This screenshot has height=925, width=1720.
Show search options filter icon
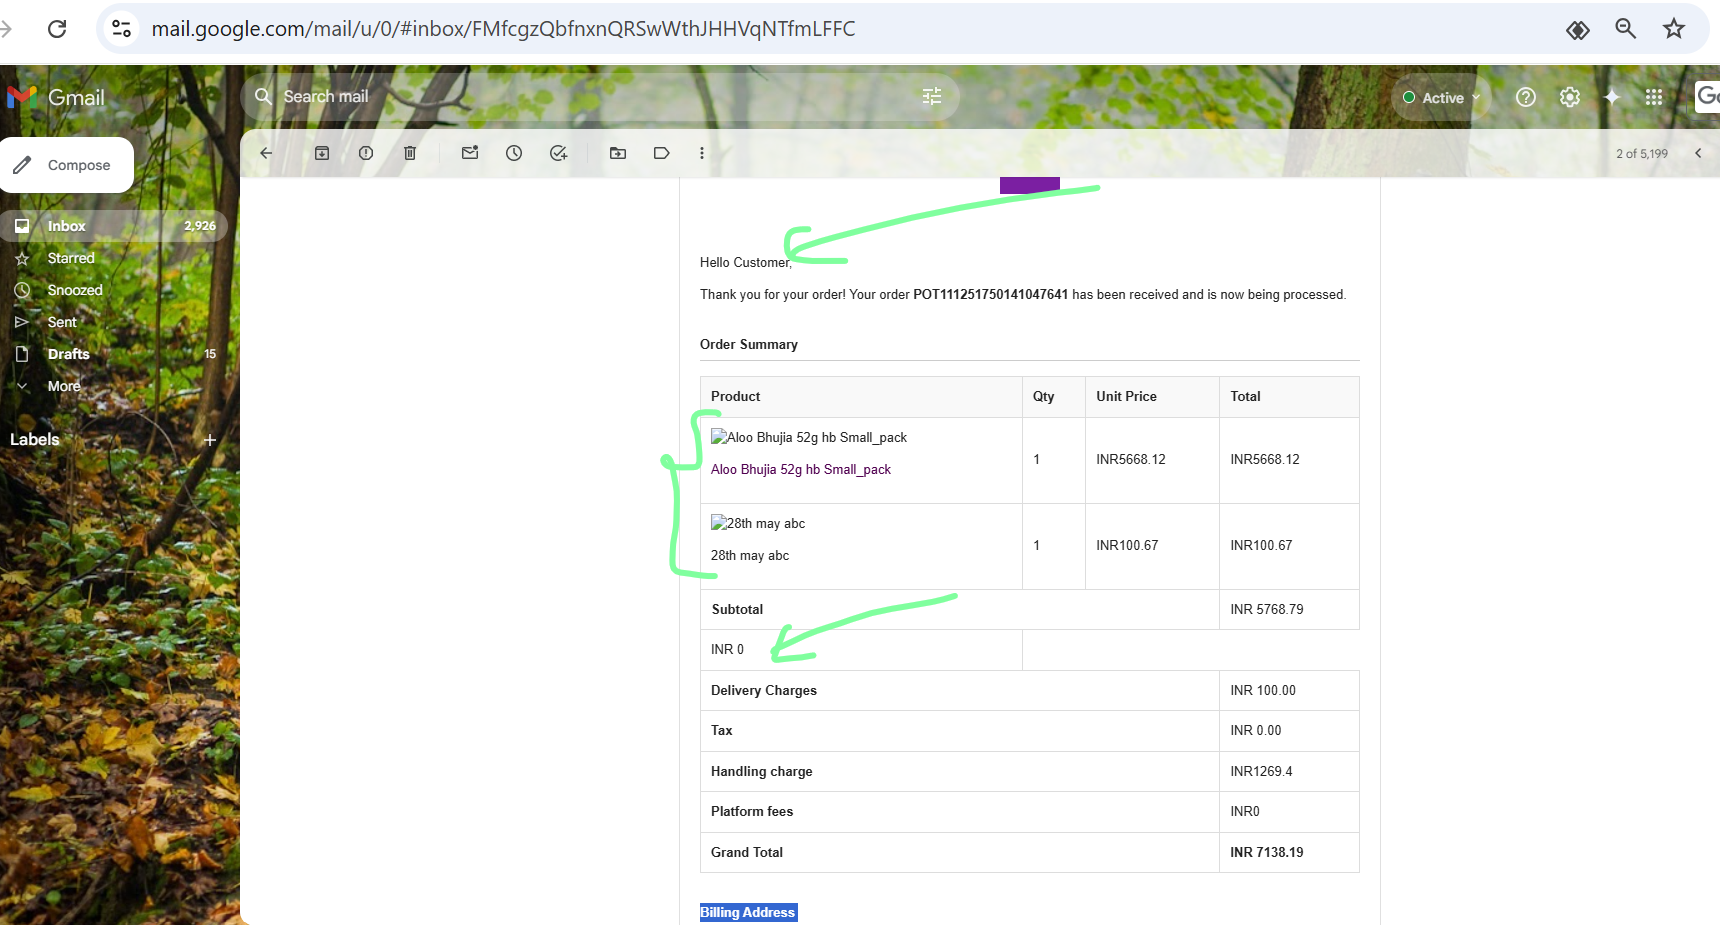pyautogui.click(x=932, y=96)
